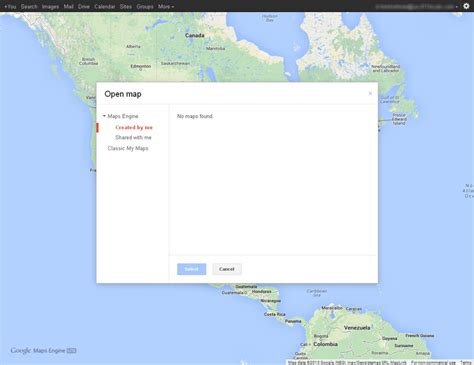Click the Venezuela label on the map

(357, 328)
